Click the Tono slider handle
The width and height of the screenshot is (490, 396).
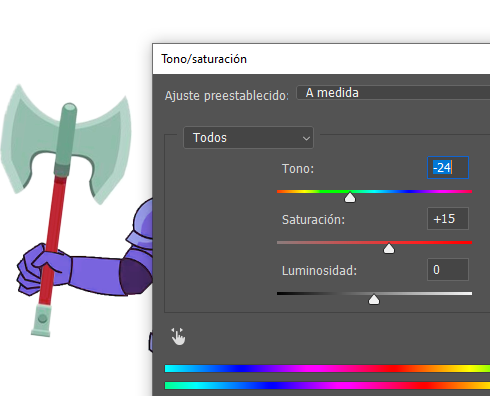point(350,197)
